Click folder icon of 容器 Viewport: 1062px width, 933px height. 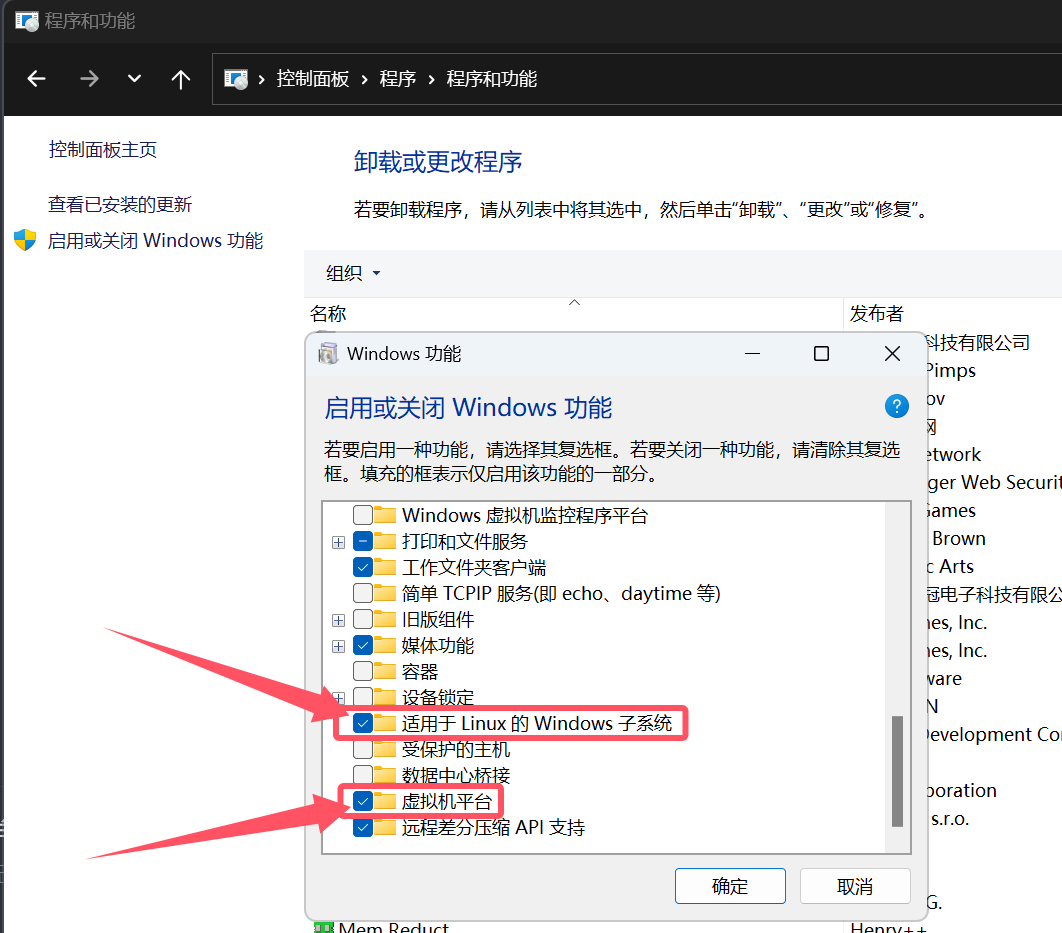tap(385, 671)
